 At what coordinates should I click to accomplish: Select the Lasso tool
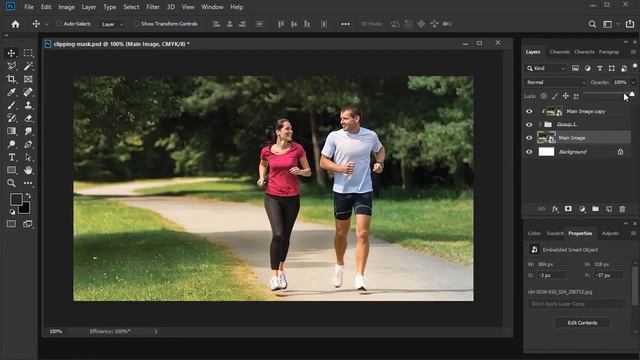click(x=11, y=66)
